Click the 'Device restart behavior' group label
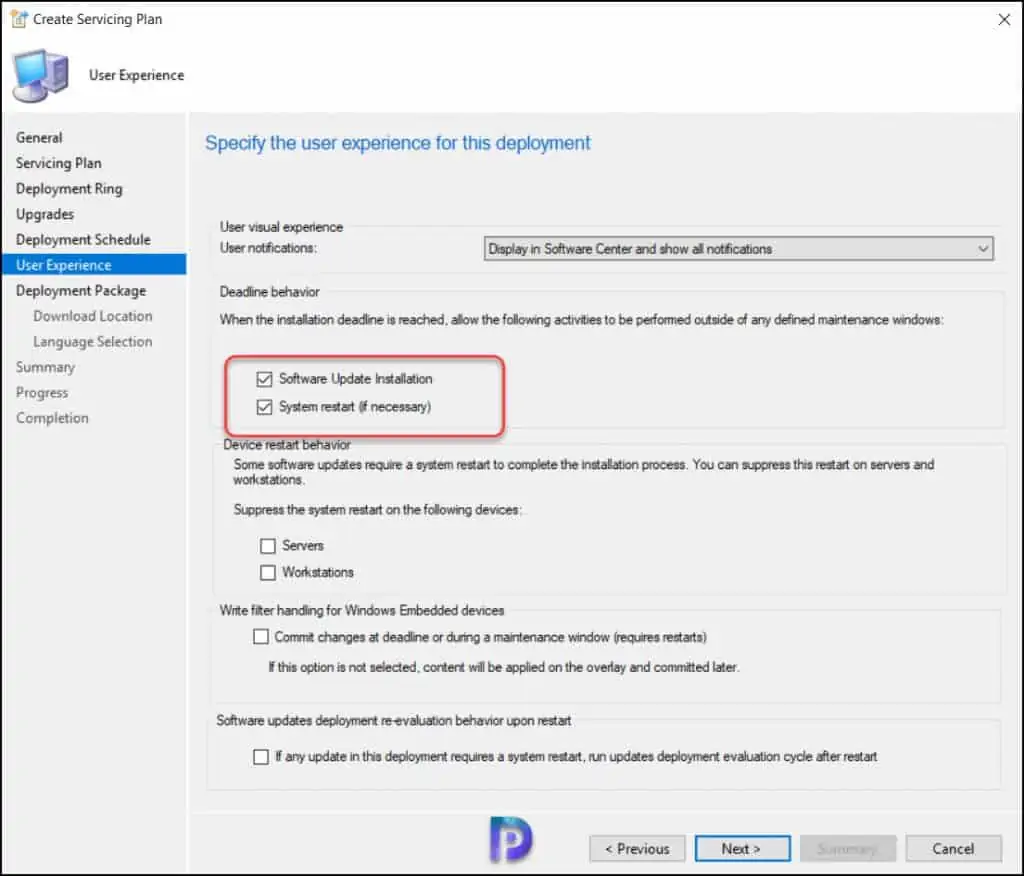This screenshot has height=876, width=1024. (287, 445)
